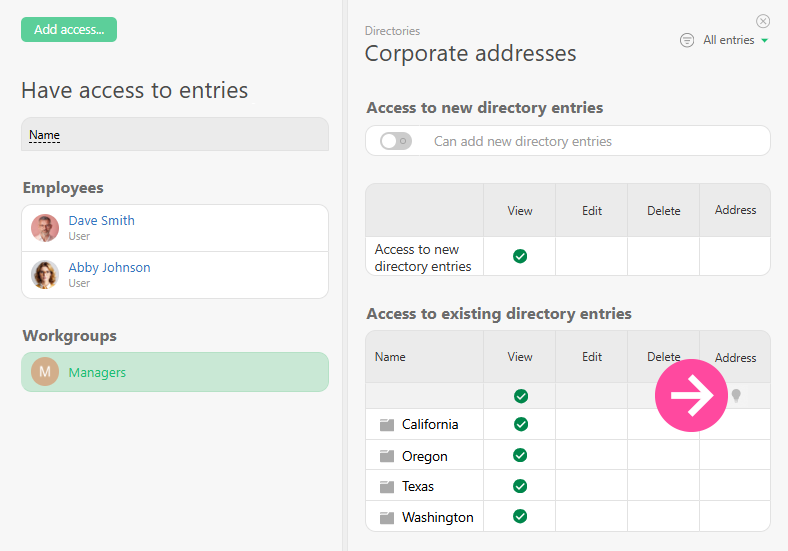The width and height of the screenshot is (788, 551).
Task: Open Abby Johnson's profile link
Action: 109,267
